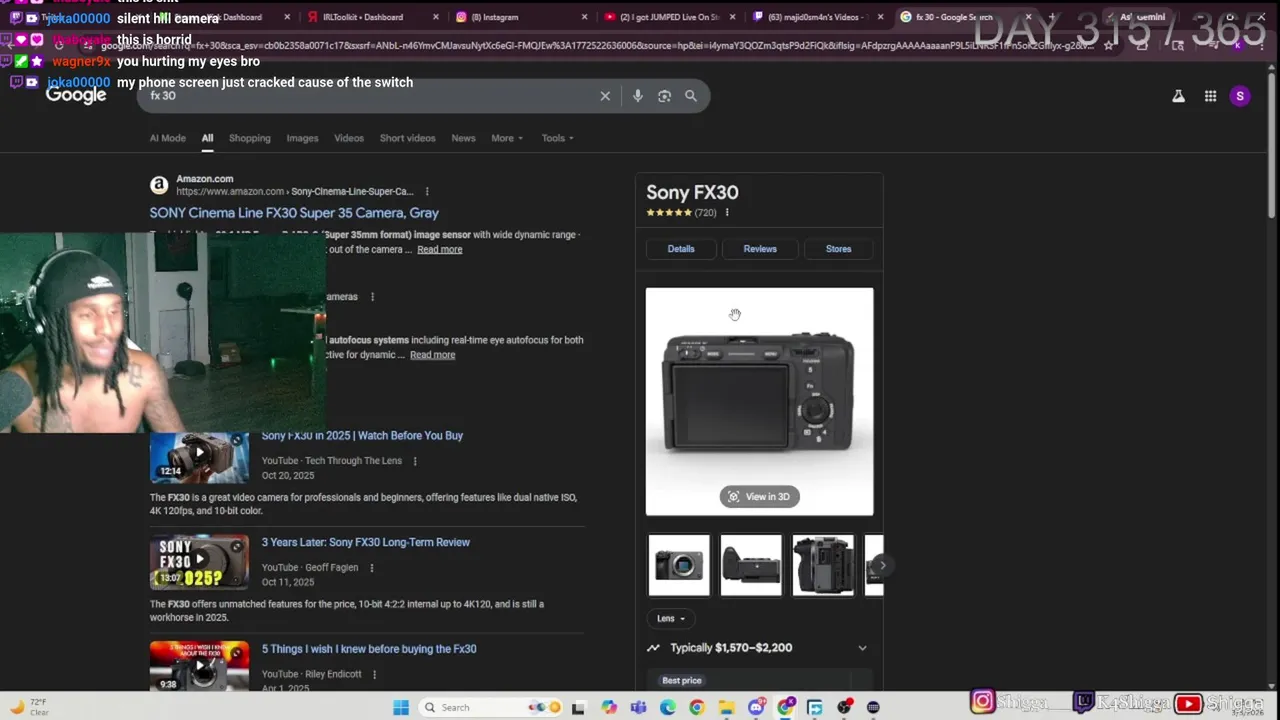The image size is (1280, 720).
Task: Start voice search with the microphone icon
Action: coord(637,96)
